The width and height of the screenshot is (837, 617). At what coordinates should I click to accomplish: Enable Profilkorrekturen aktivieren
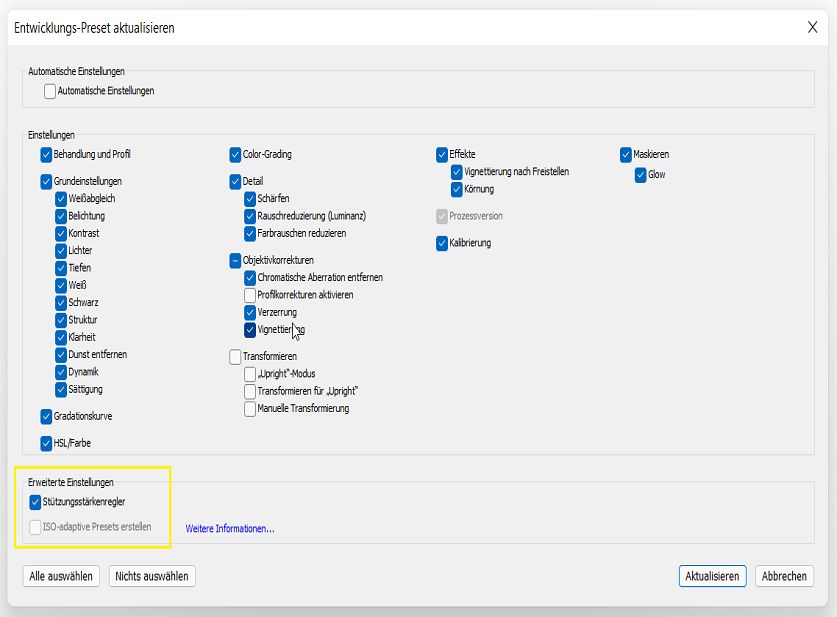(250, 295)
